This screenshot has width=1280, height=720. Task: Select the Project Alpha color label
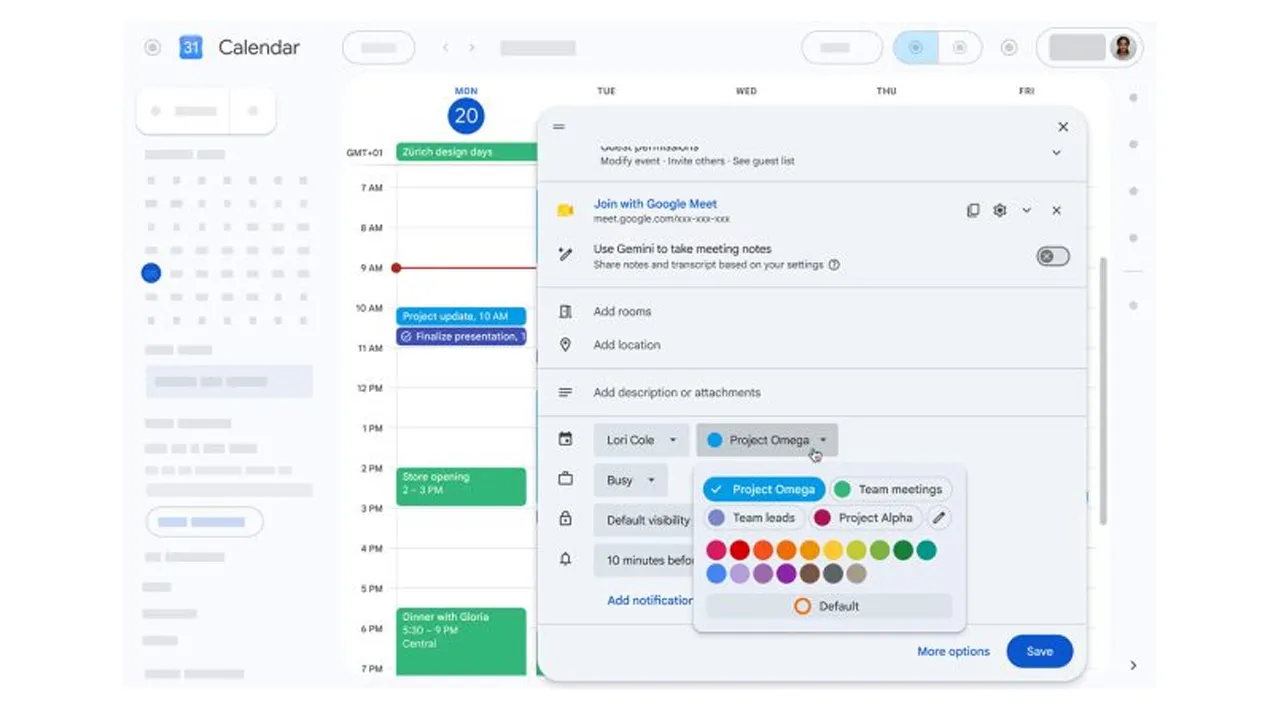click(866, 518)
